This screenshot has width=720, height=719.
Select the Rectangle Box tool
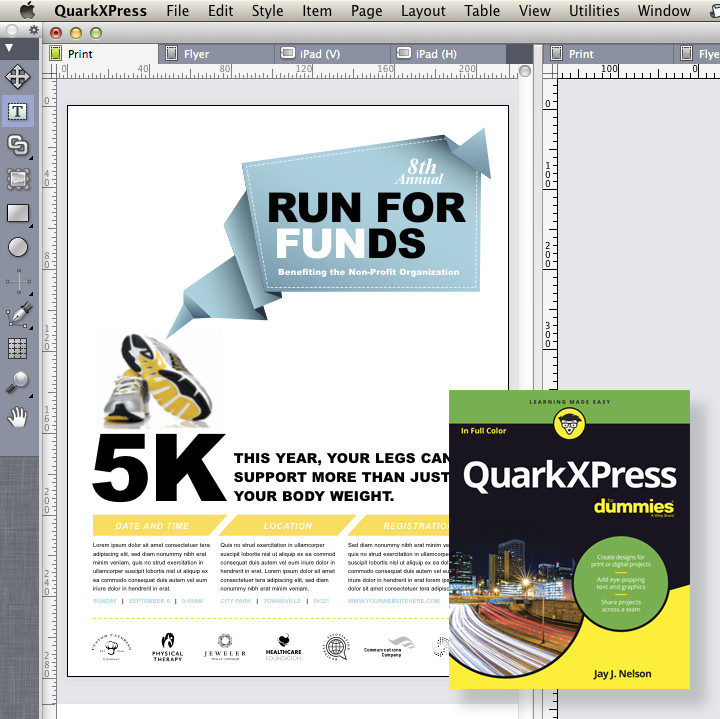[18, 213]
